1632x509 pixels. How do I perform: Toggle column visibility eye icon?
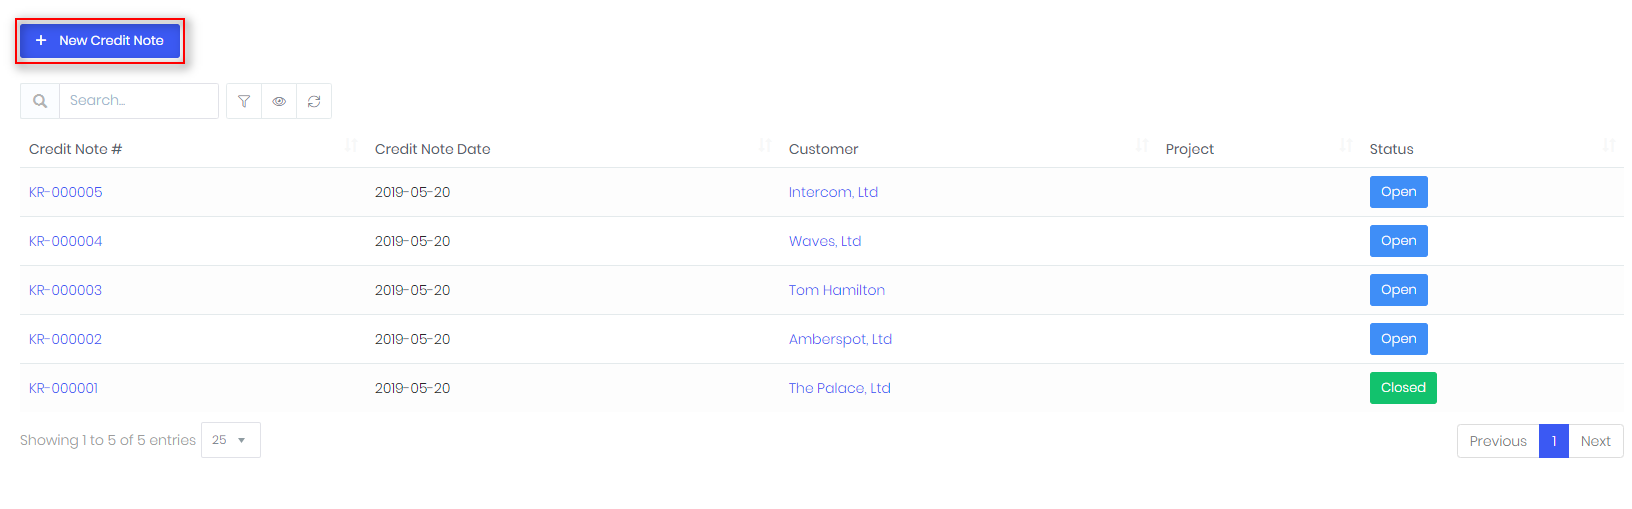coord(279,101)
